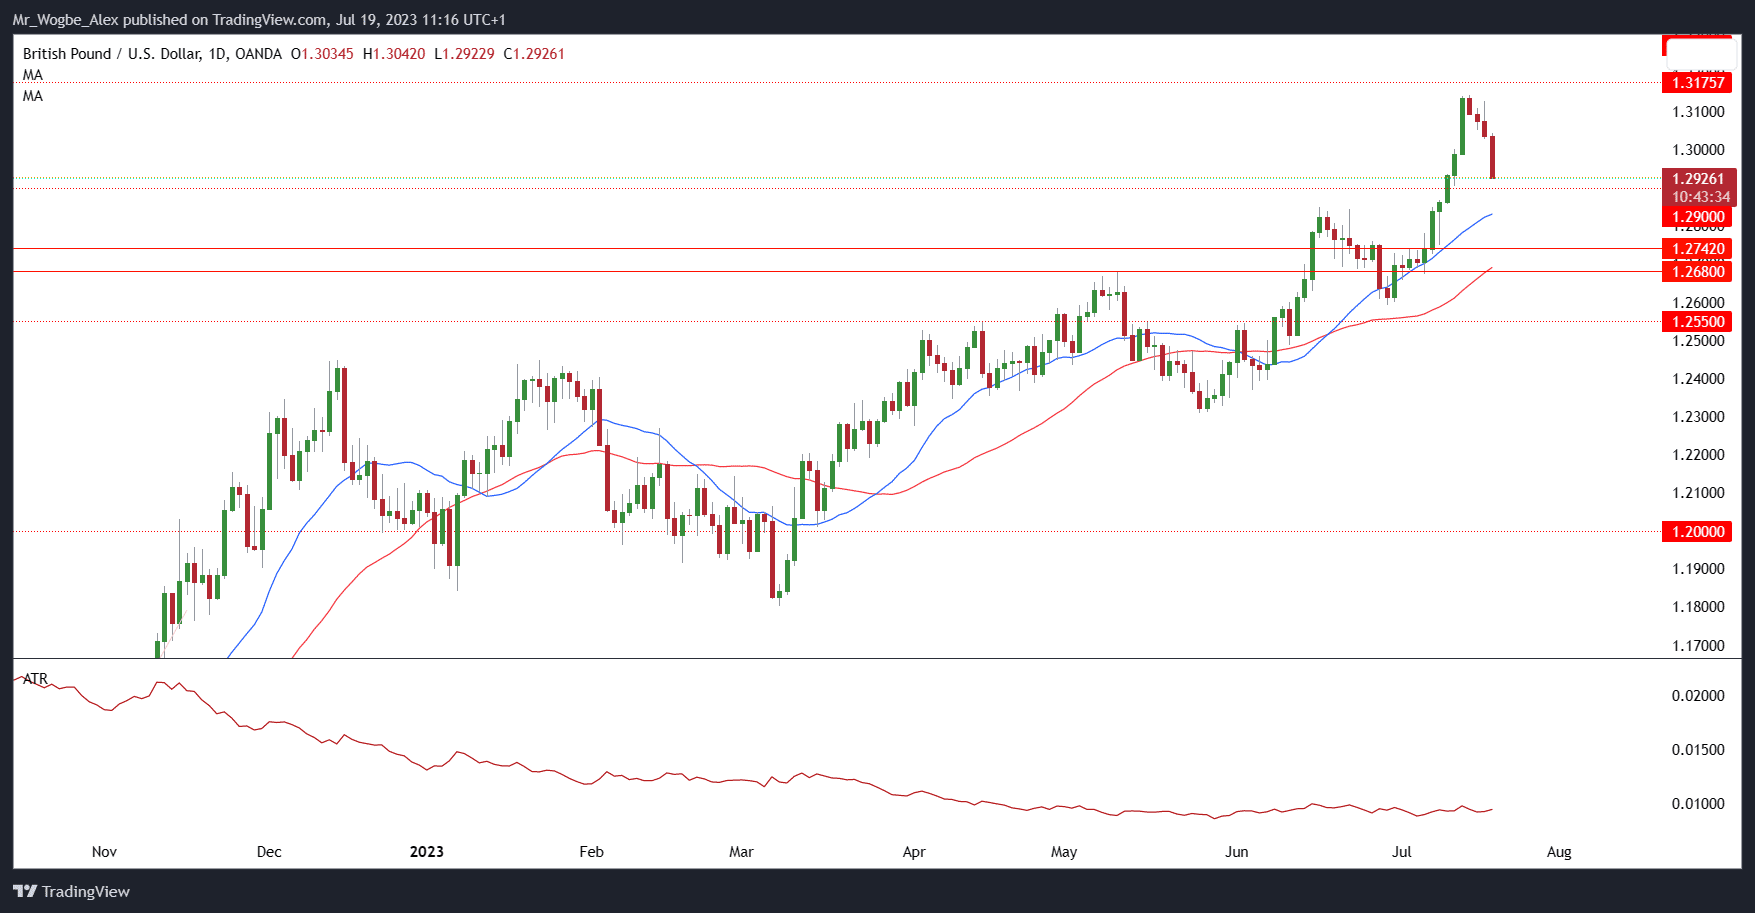Select the white horizontal line at 1.26800
This screenshot has width=1755, height=913.
837,272
